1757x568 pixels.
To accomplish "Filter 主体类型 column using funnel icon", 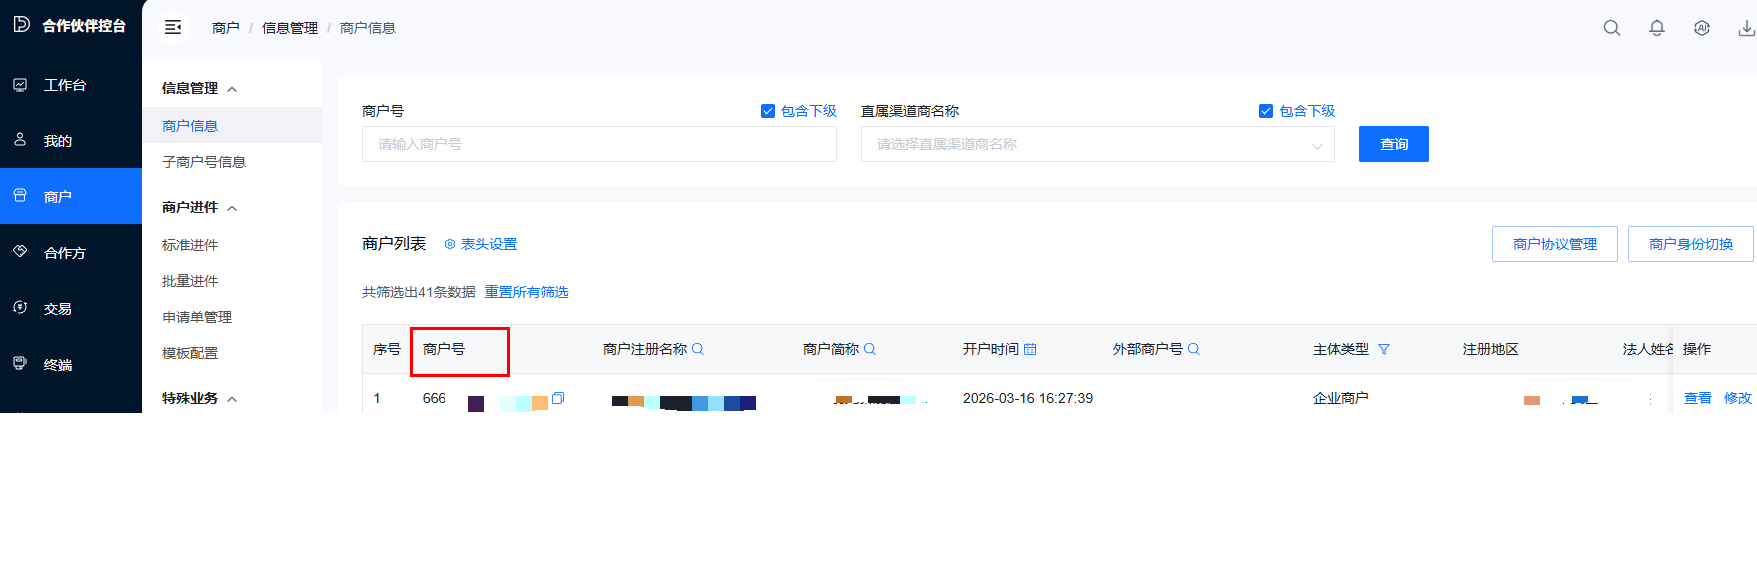I will coord(1384,349).
